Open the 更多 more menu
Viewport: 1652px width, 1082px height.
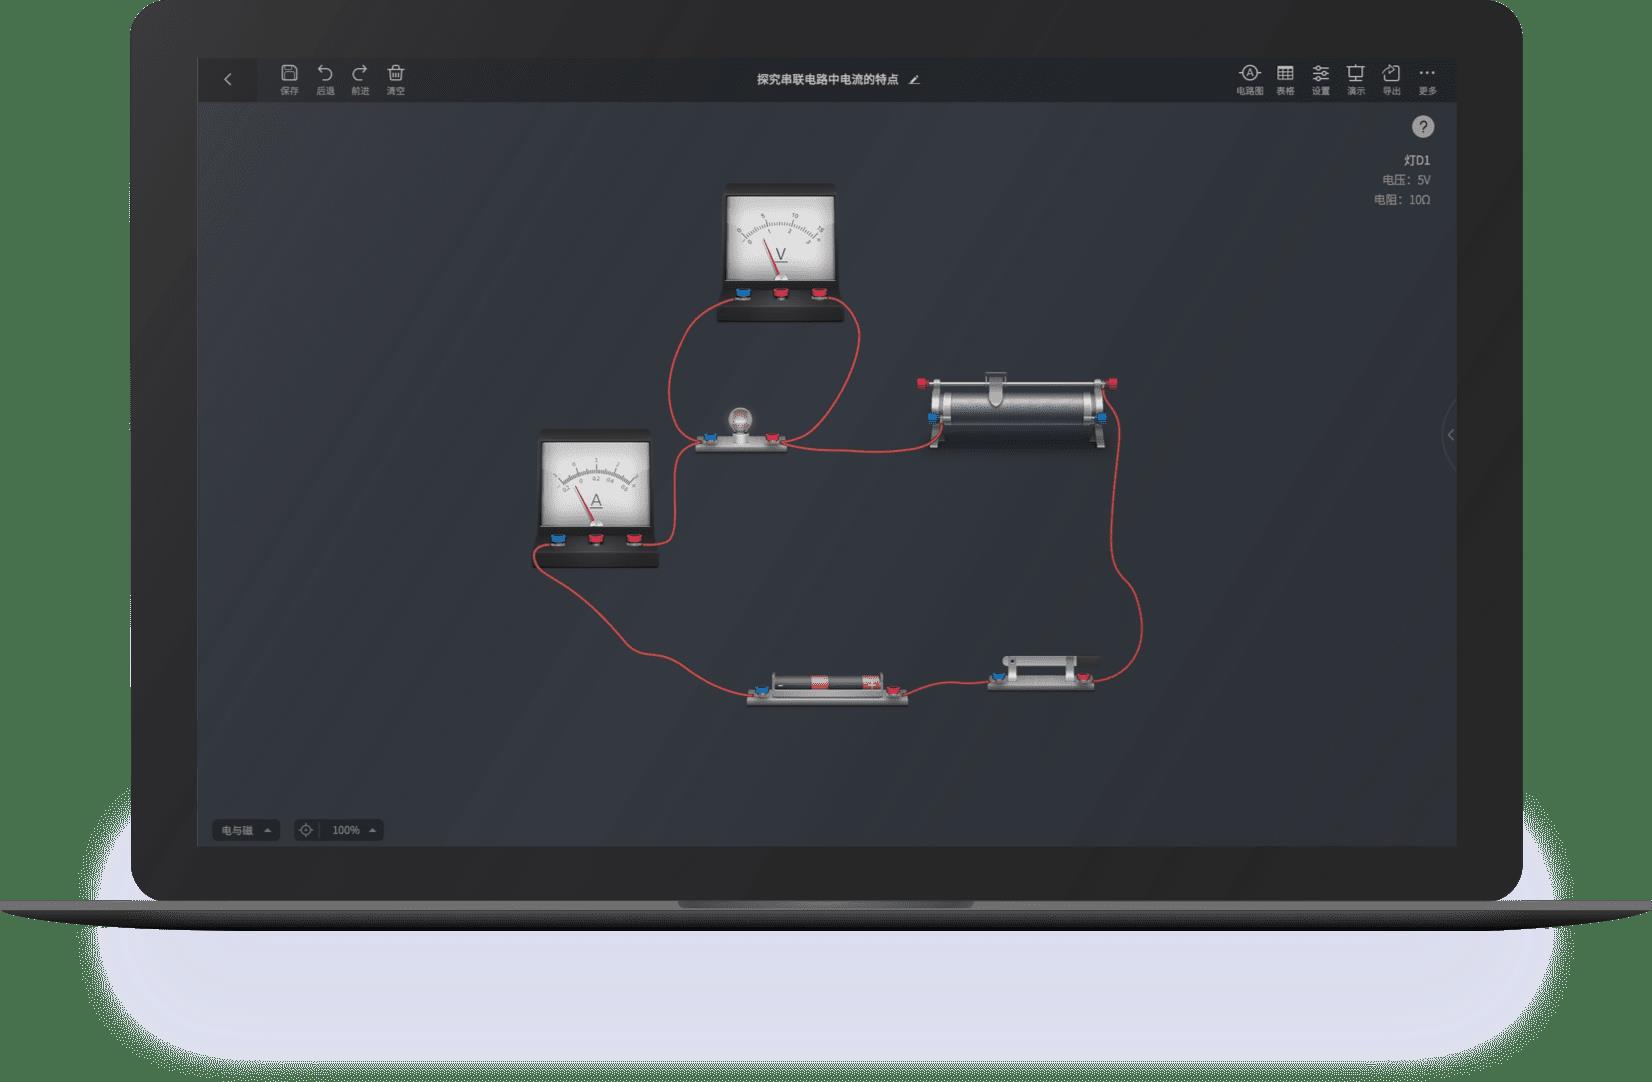click(1427, 79)
